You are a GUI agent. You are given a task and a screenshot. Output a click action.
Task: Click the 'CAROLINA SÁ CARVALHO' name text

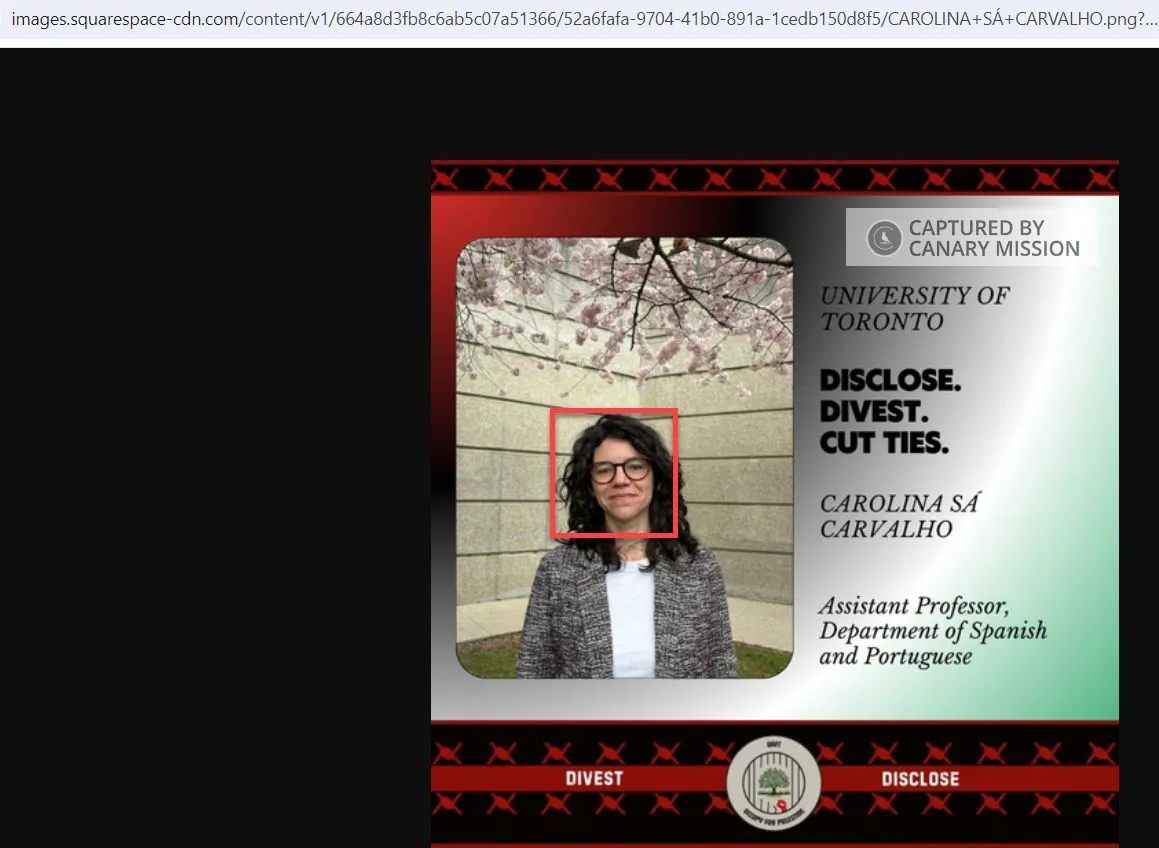(899, 515)
